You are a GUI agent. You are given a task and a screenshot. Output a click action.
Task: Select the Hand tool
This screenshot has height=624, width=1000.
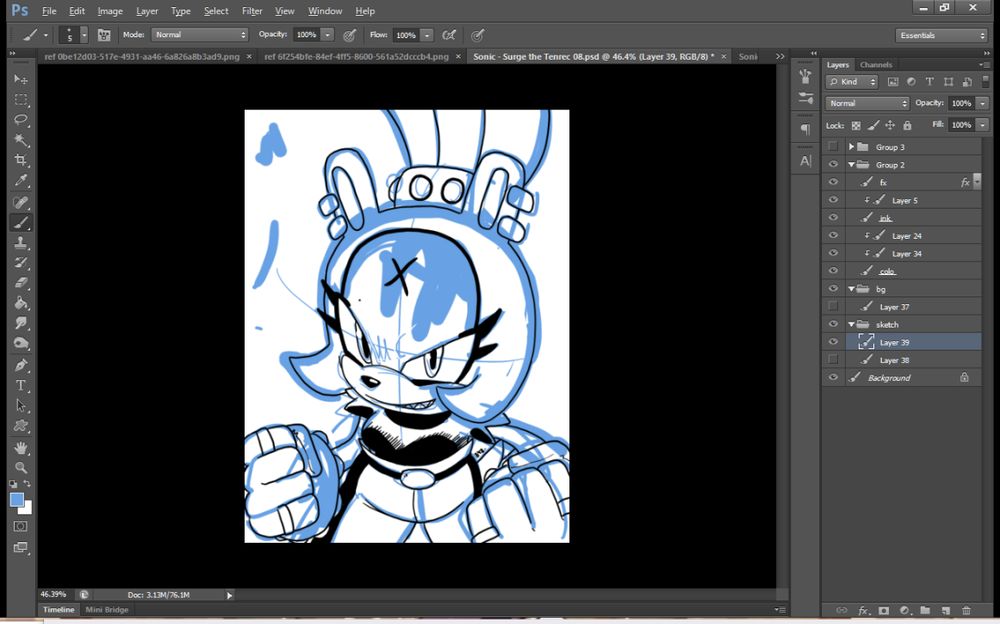pos(21,448)
